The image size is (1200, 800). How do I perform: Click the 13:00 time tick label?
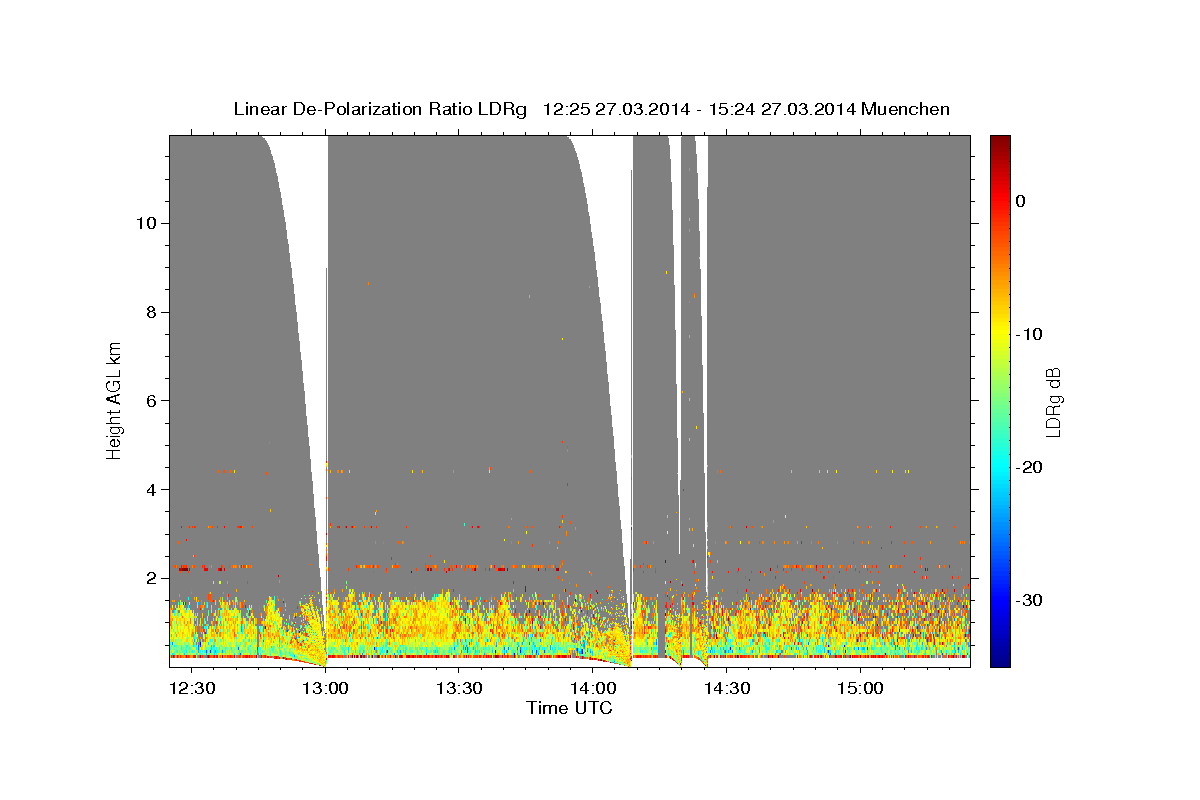pos(325,688)
